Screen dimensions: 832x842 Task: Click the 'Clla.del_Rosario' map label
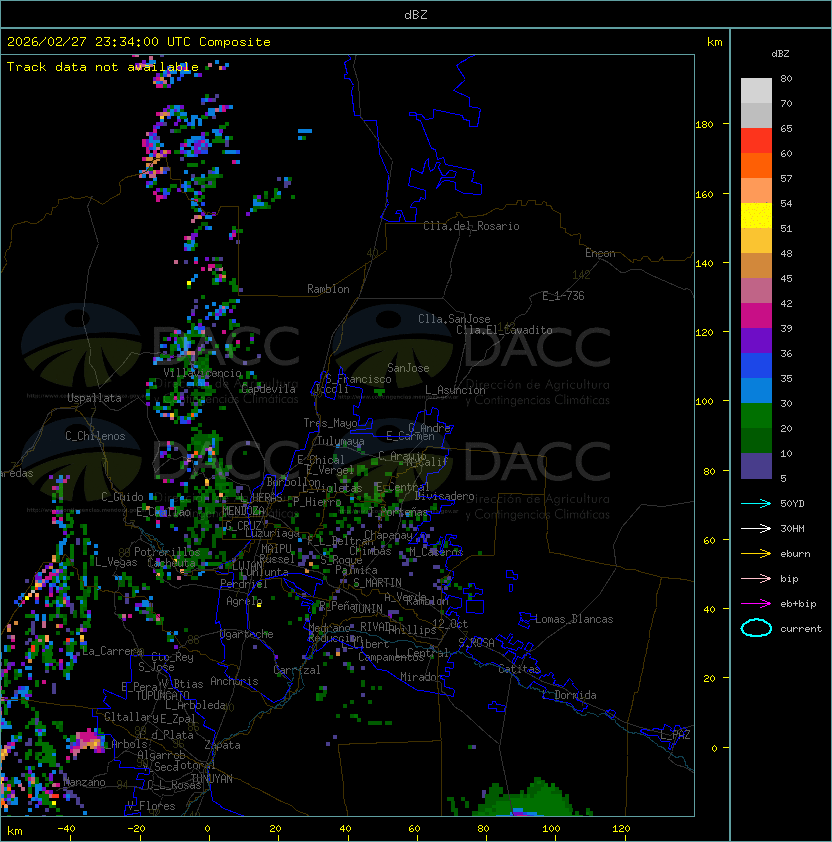point(471,226)
